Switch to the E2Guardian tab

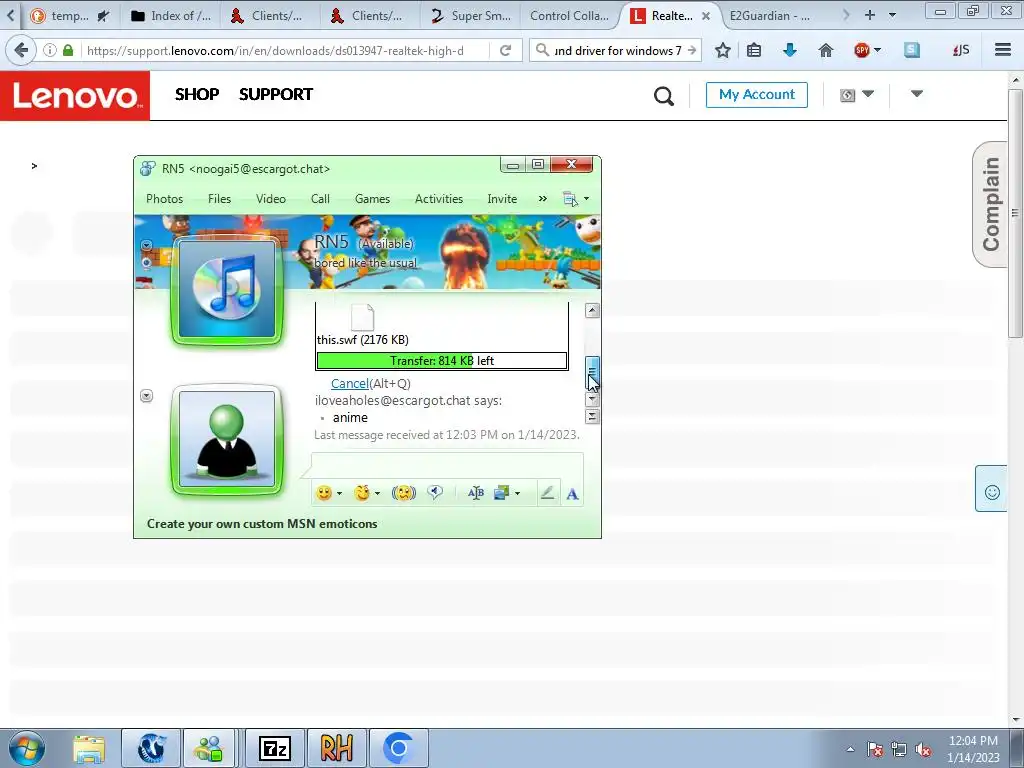pyautogui.click(x=771, y=16)
